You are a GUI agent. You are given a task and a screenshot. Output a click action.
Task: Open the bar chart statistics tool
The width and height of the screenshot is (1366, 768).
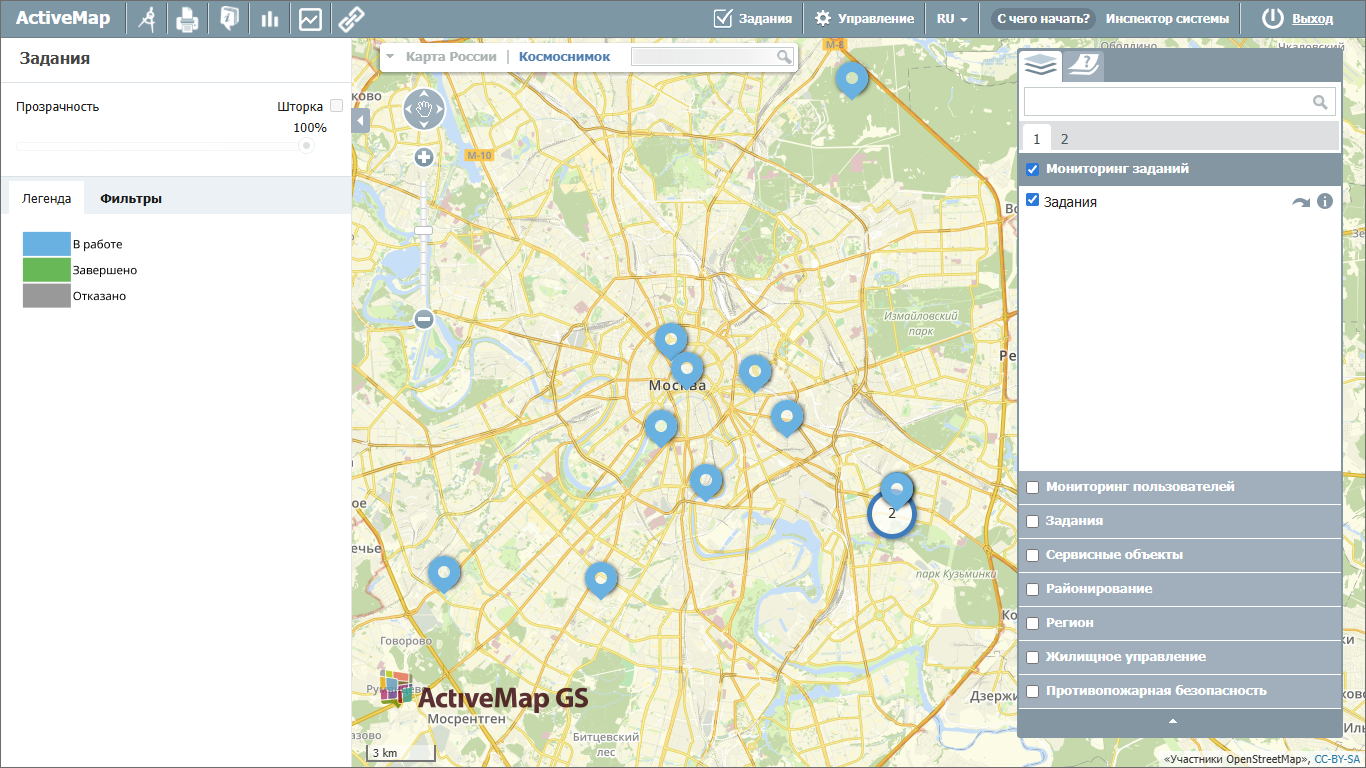269,19
